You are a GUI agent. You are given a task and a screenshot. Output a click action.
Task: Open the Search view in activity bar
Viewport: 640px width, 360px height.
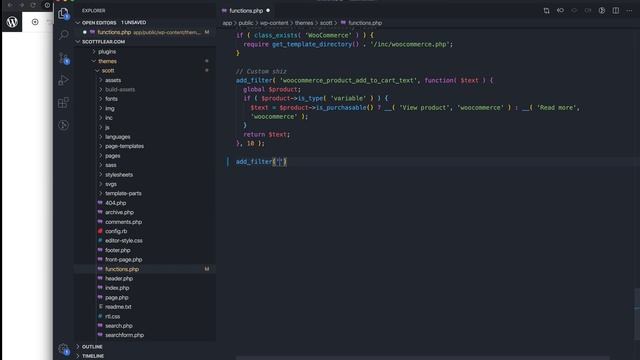click(63, 35)
